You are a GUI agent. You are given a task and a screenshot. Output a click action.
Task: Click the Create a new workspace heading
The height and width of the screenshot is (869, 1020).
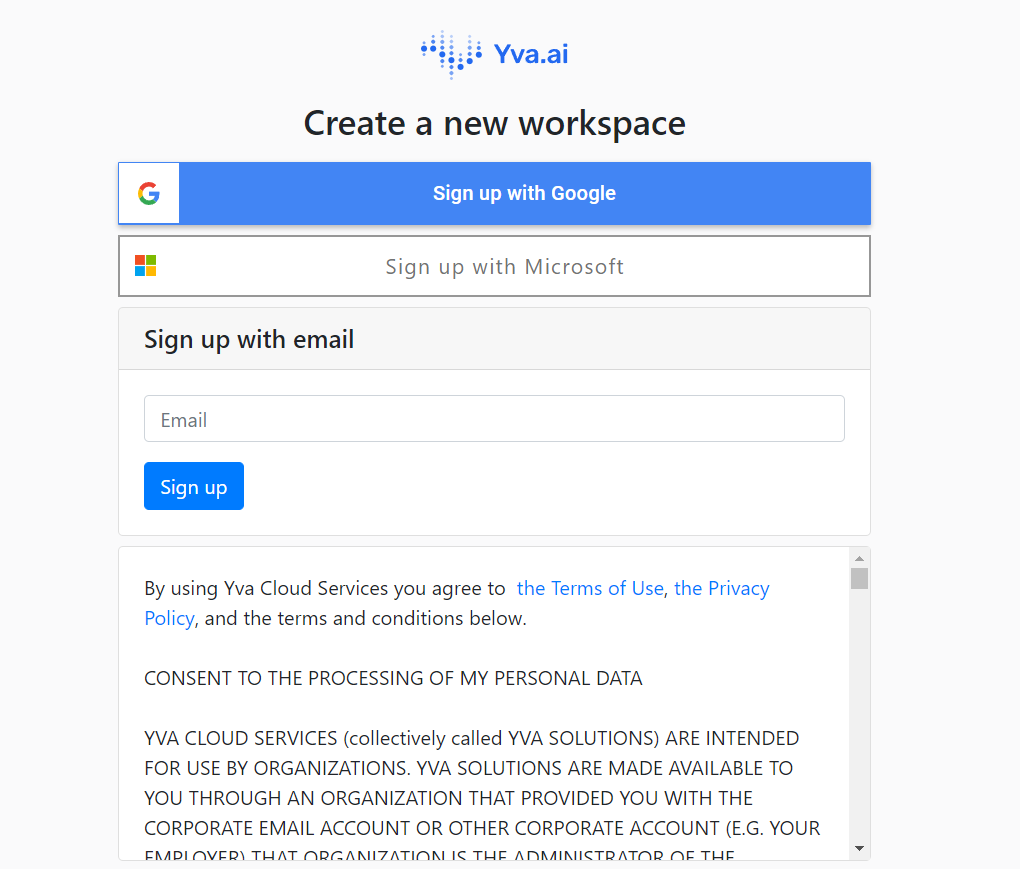tap(494, 123)
